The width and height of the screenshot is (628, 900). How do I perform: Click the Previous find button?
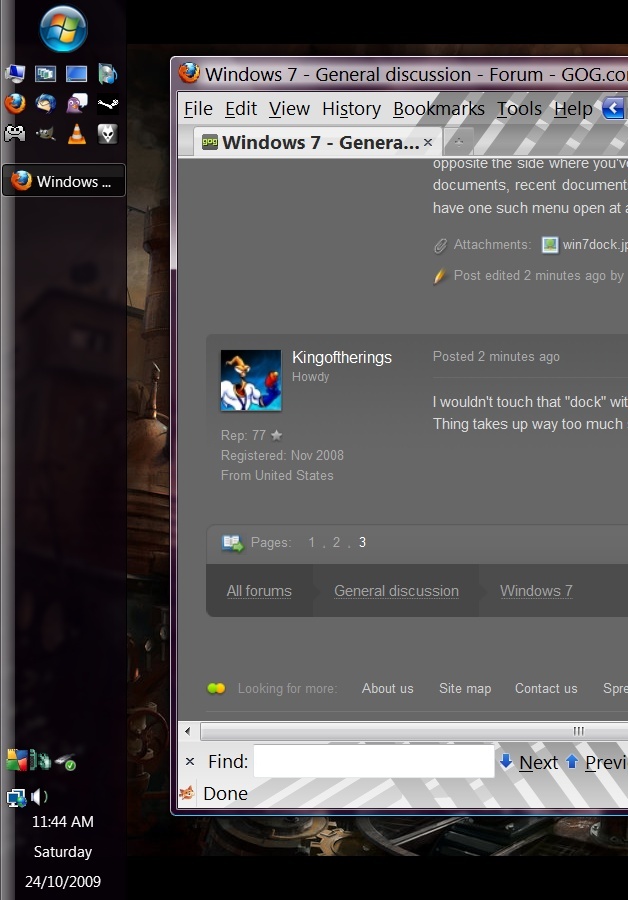[596, 762]
